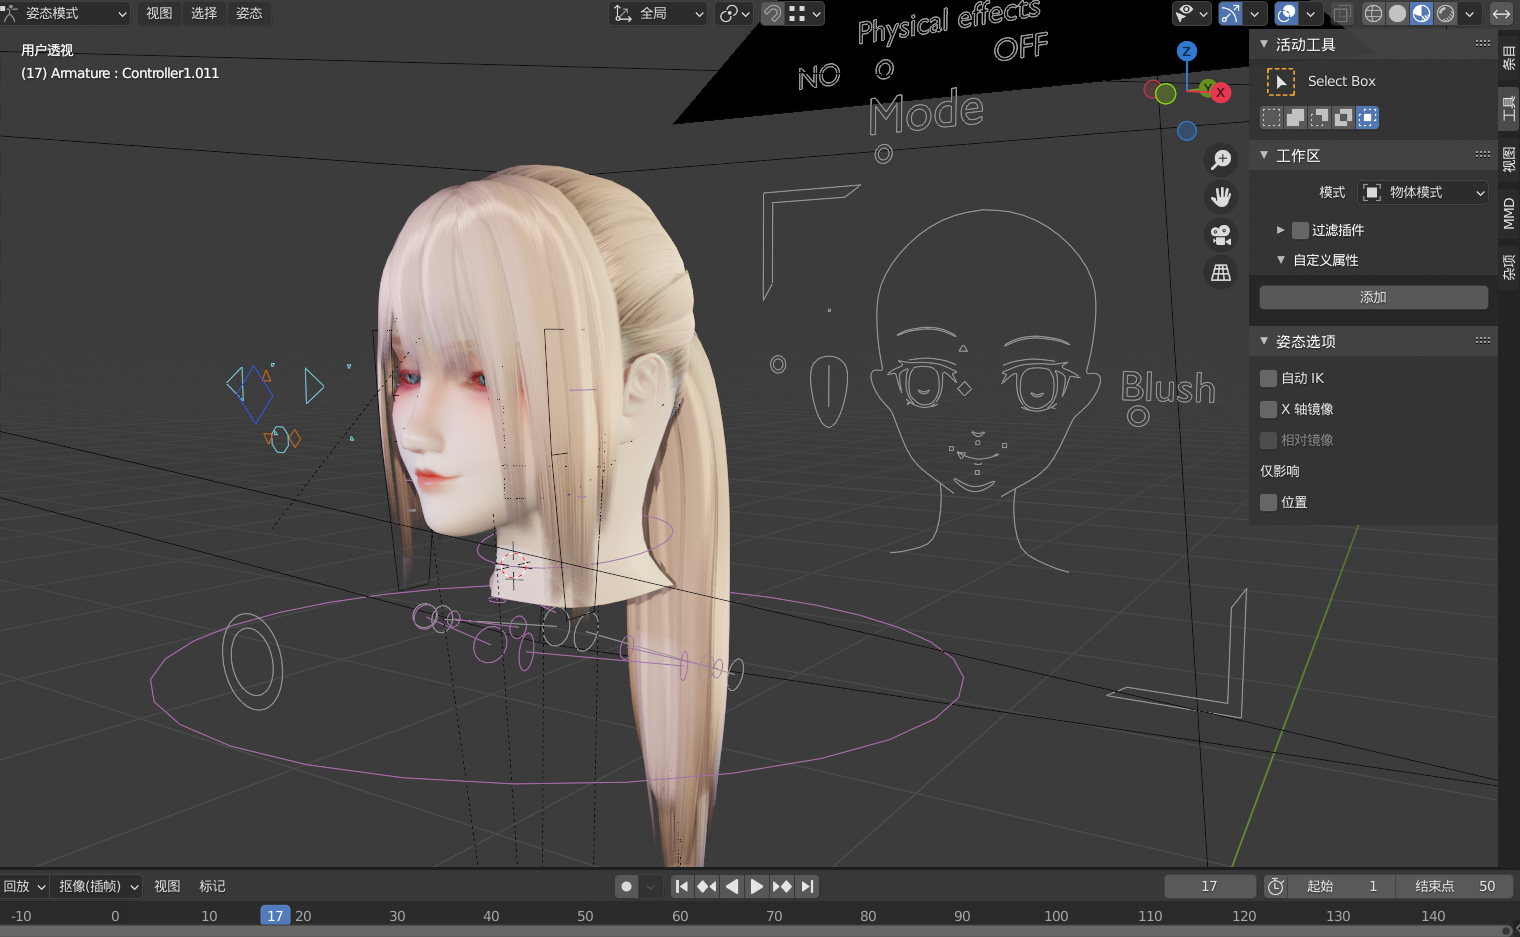This screenshot has width=1520, height=937.
Task: Open the timeline 视图 menu
Action: (x=167, y=886)
